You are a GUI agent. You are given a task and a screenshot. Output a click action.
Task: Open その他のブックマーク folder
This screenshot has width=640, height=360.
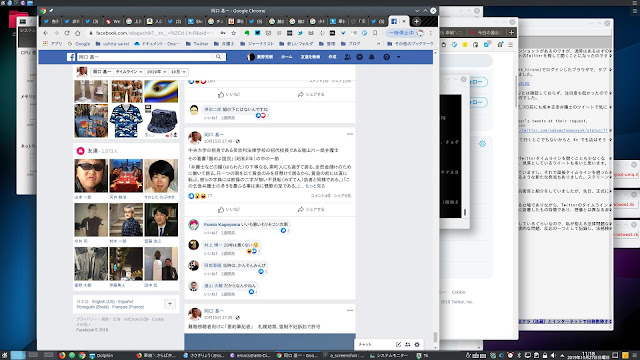(410, 43)
